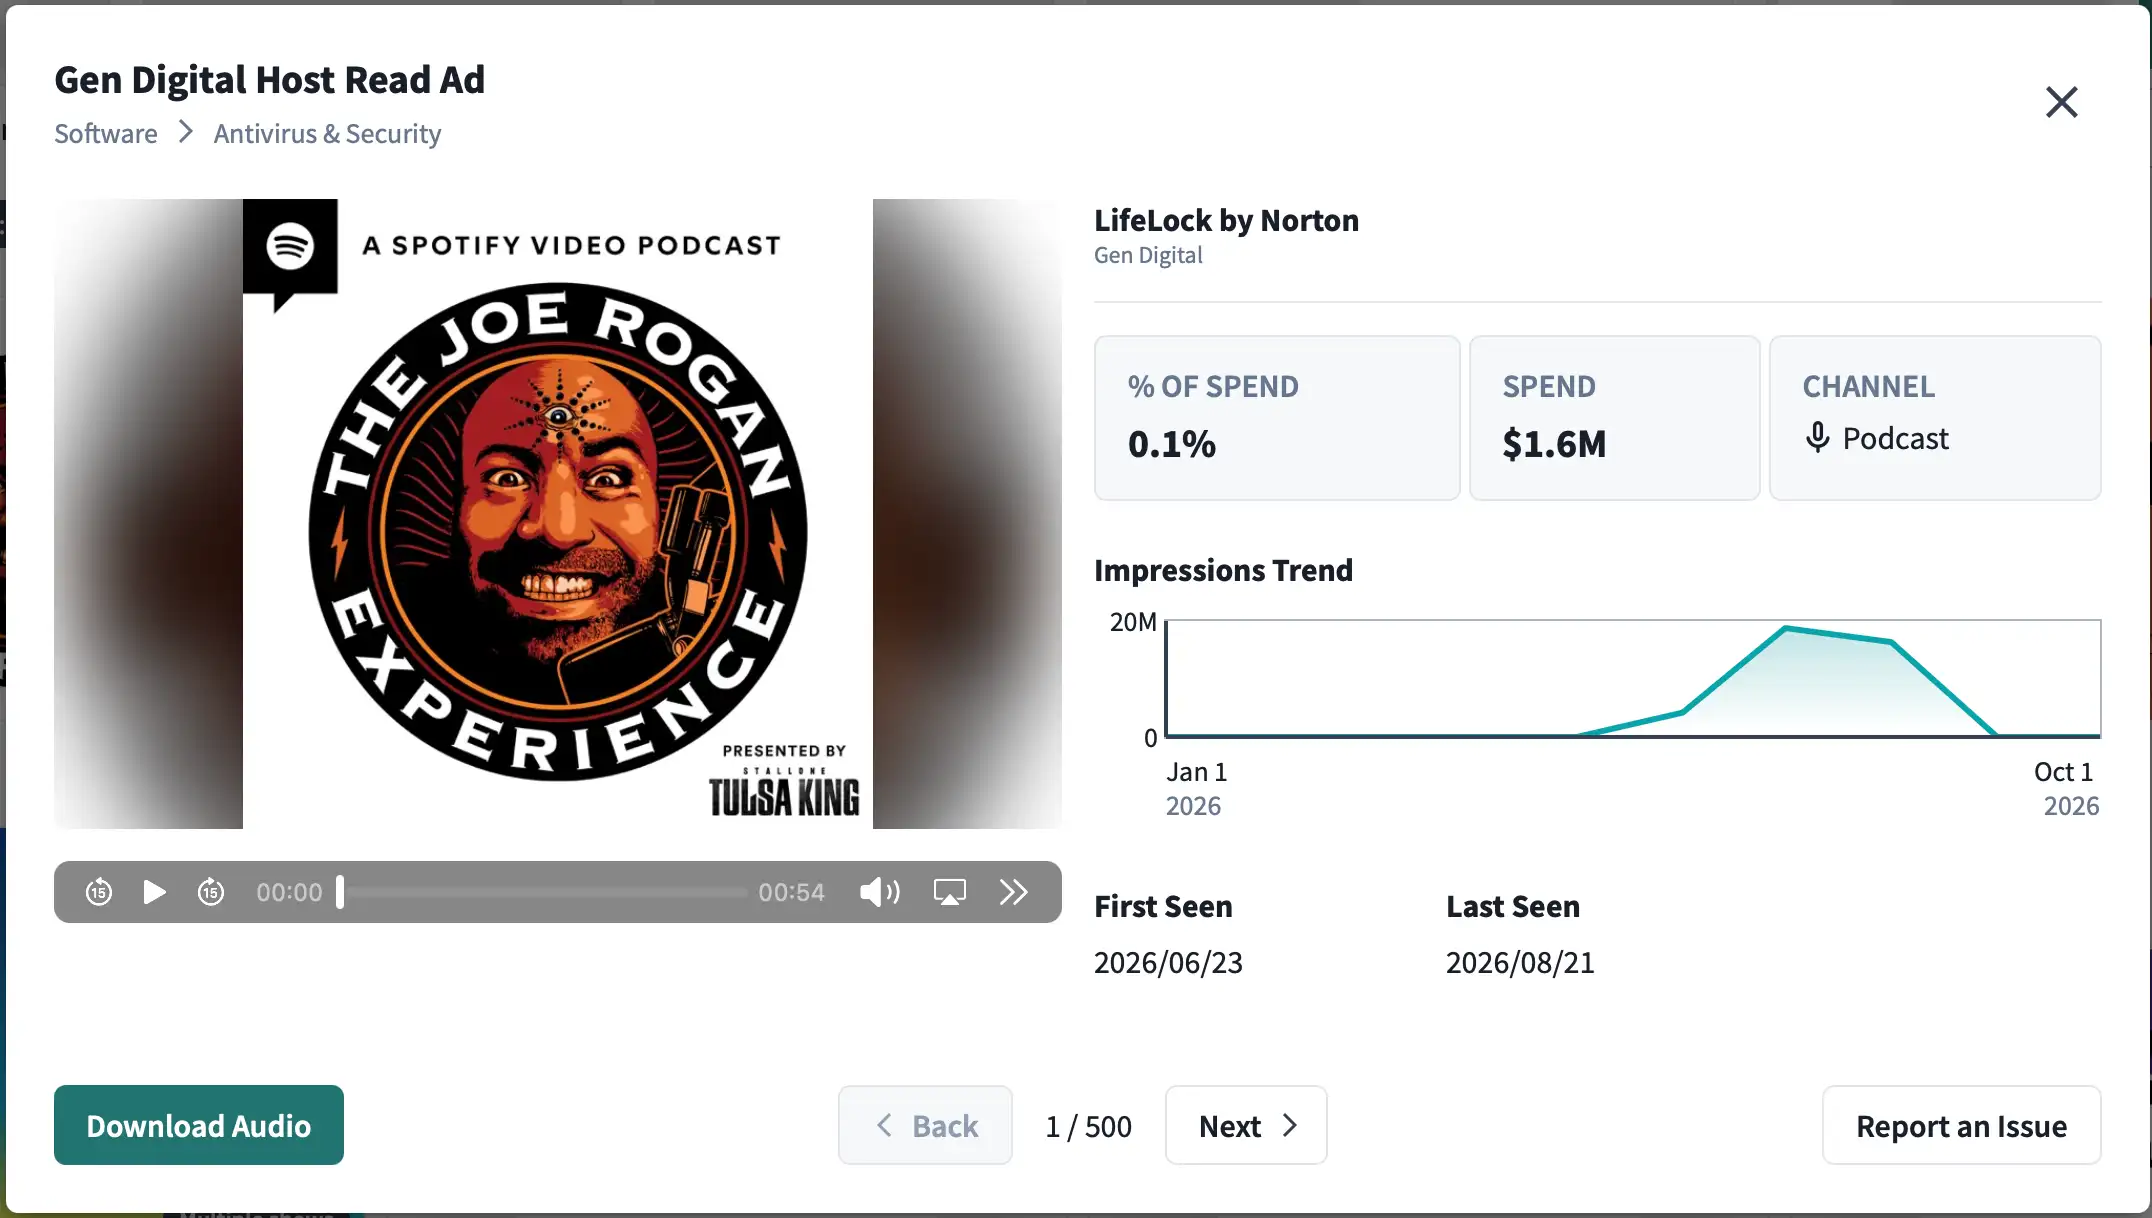Mute the player volume speaker icon
Screen dimensions: 2152x1218
pyautogui.click(x=880, y=892)
